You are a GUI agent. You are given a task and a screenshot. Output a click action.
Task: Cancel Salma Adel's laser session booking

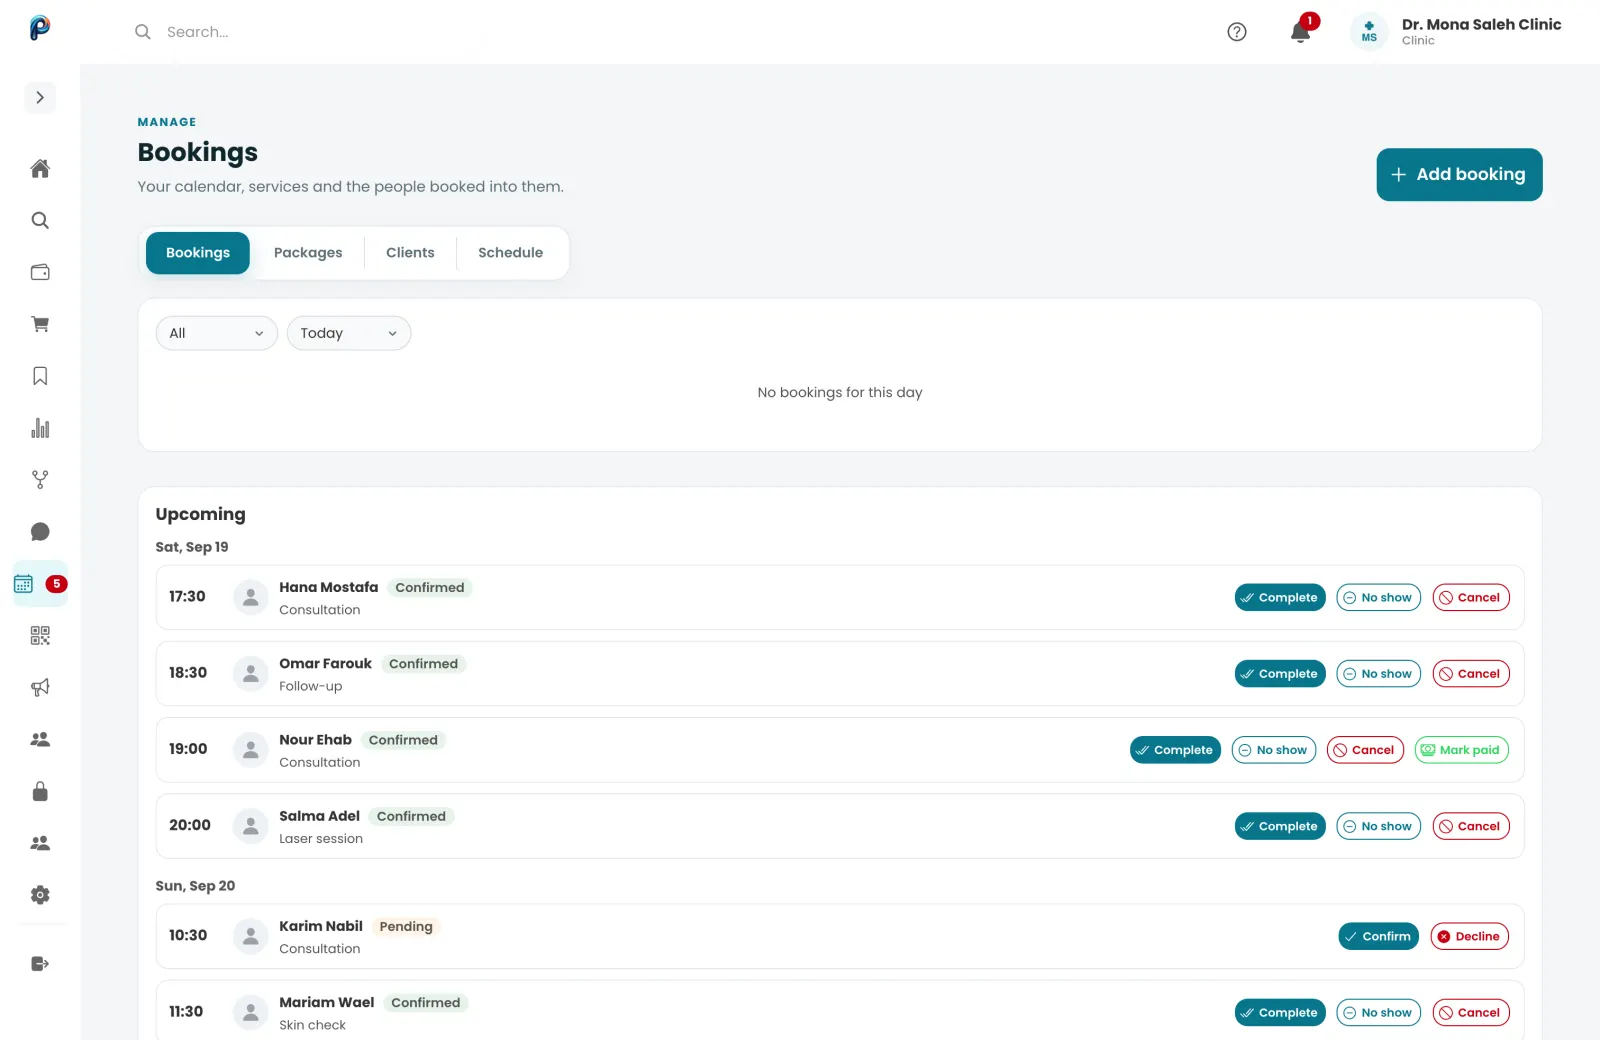coord(1470,827)
